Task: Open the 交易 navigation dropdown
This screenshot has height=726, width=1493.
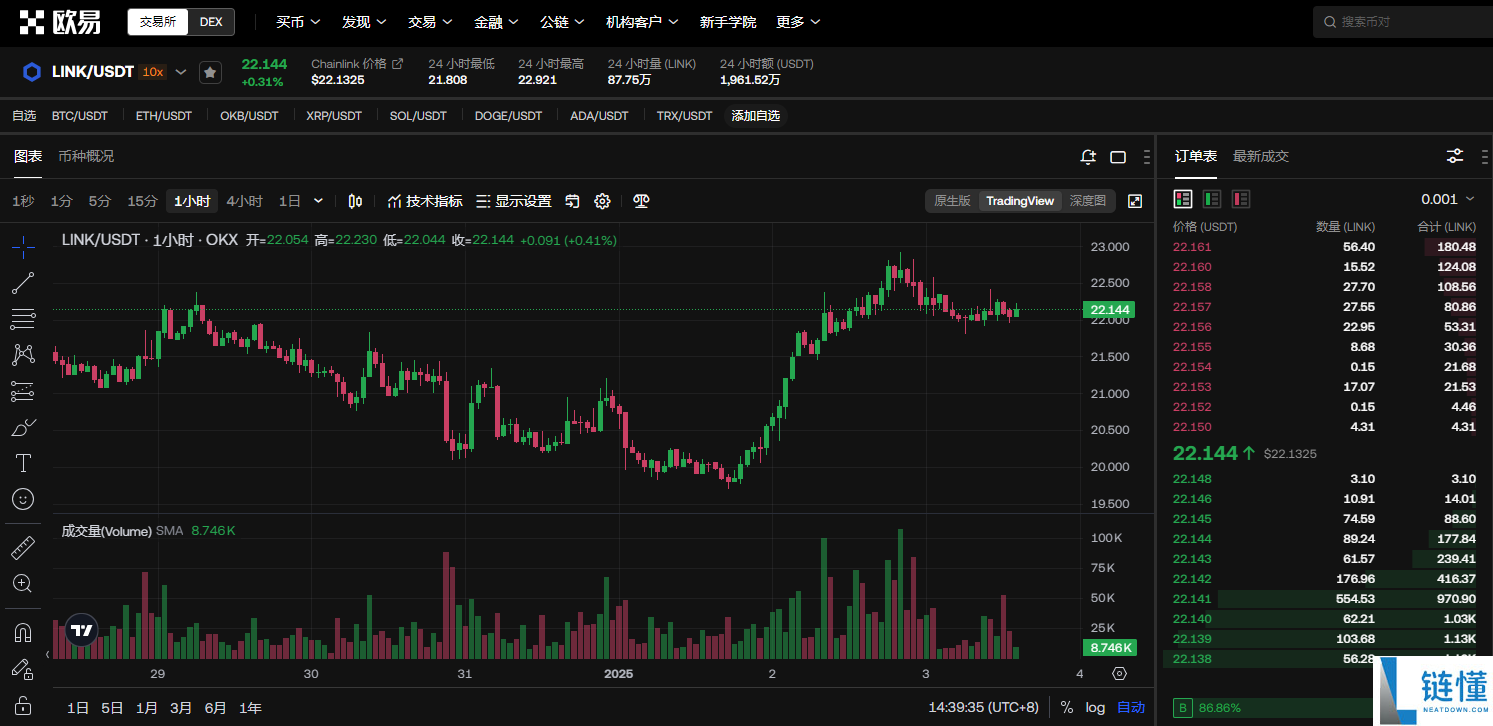Action: pyautogui.click(x=430, y=22)
